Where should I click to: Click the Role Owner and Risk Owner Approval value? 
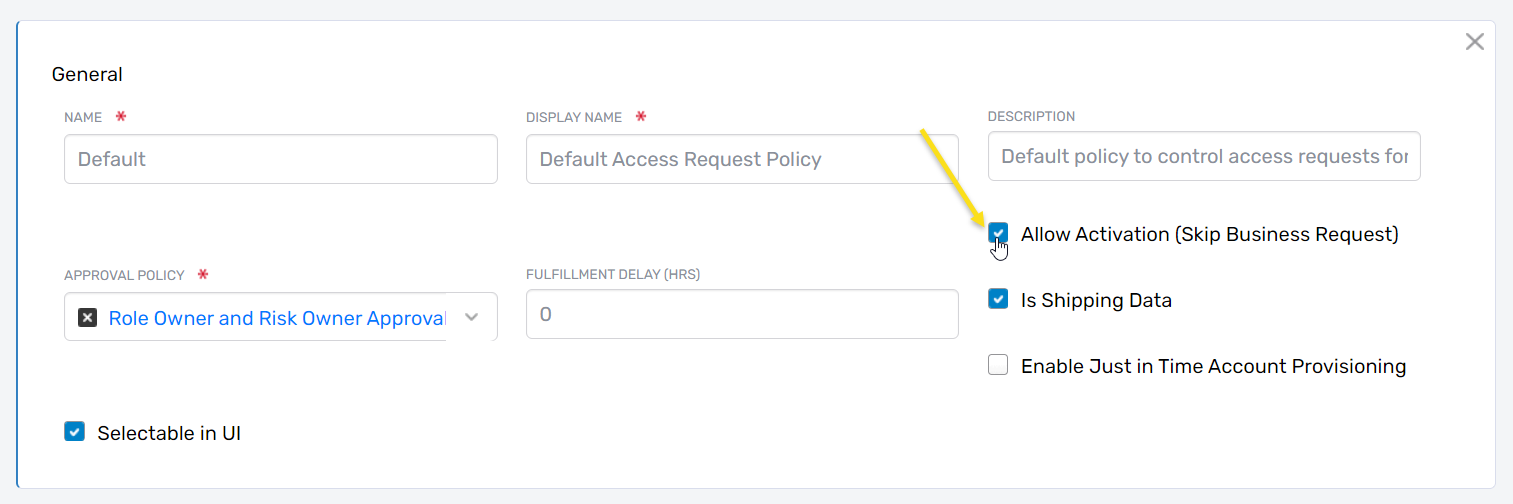276,318
